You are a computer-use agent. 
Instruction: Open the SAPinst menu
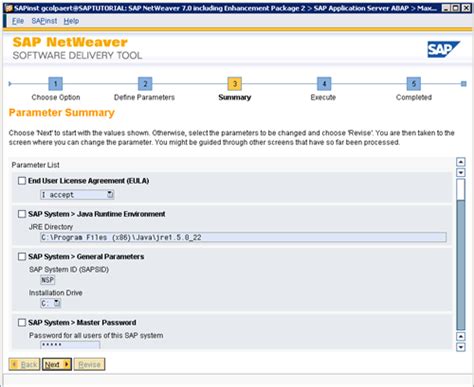point(44,21)
